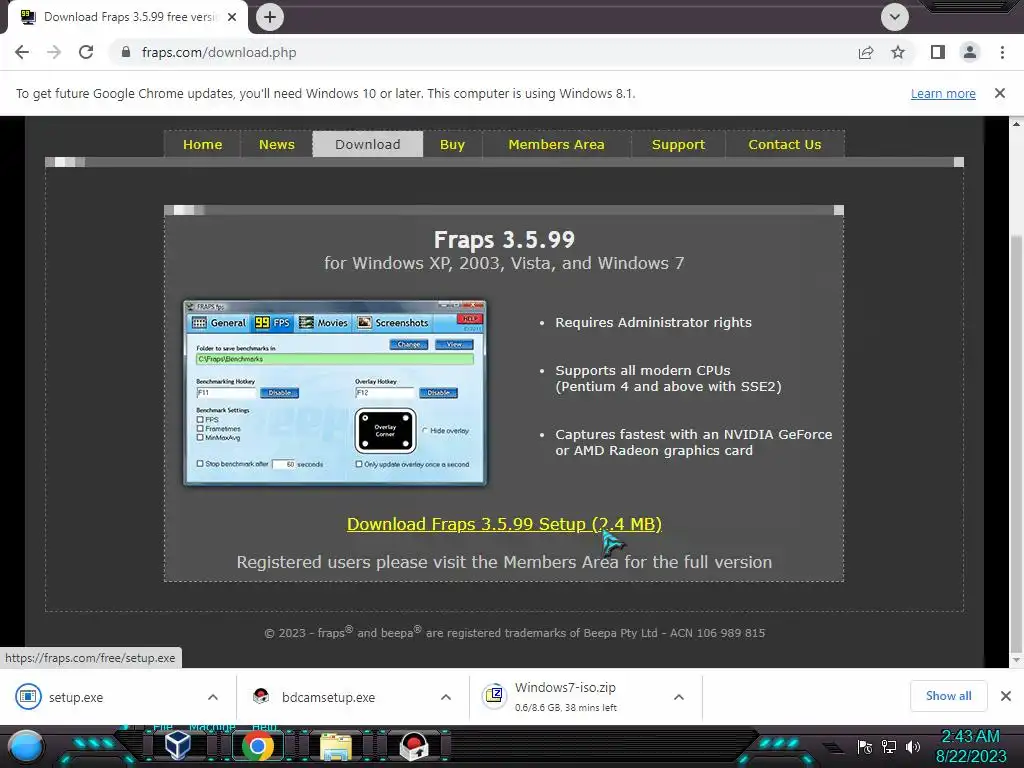This screenshot has height=768, width=1024.
Task: Open Chrome three-dot menu
Action: [x=1002, y=52]
